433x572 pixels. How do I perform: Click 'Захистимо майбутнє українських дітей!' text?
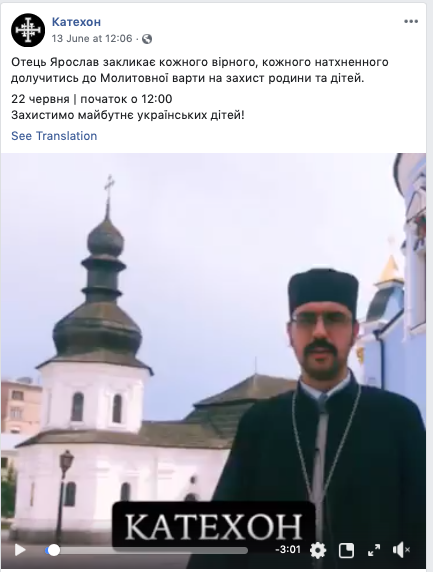[x=128, y=115]
